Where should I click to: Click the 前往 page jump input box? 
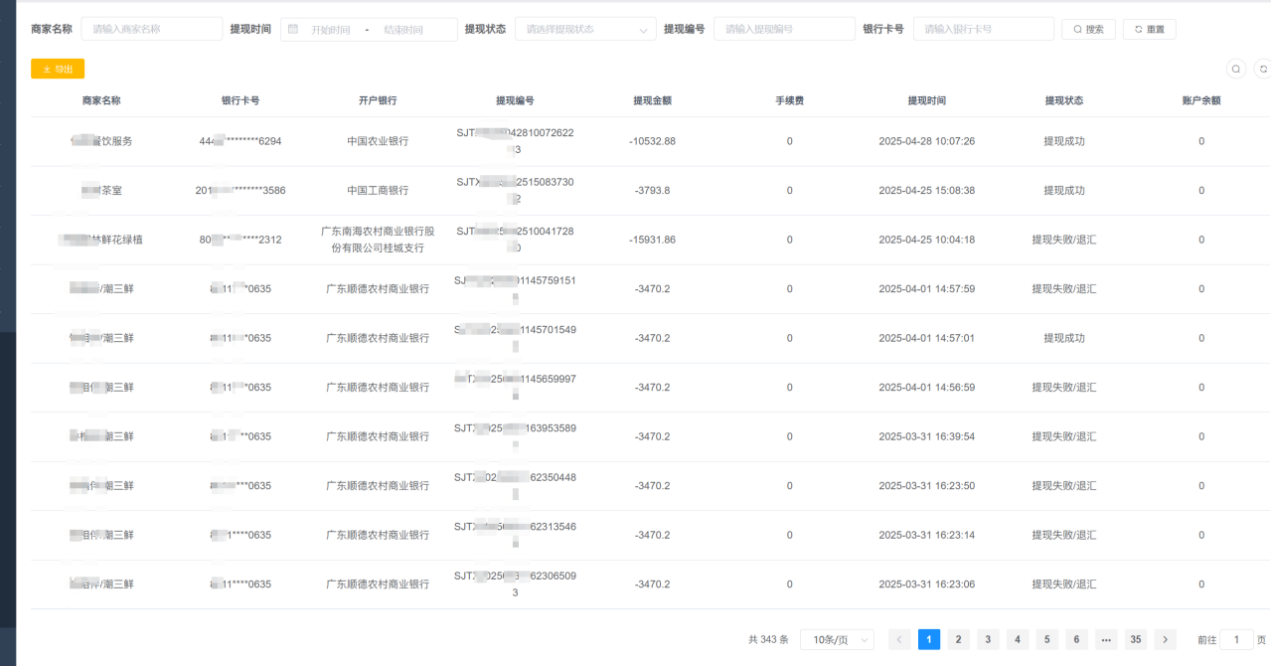click(1236, 640)
